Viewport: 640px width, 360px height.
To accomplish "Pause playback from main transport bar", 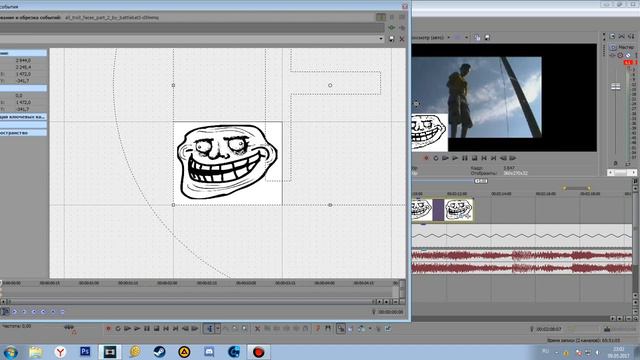I will (x=147, y=328).
